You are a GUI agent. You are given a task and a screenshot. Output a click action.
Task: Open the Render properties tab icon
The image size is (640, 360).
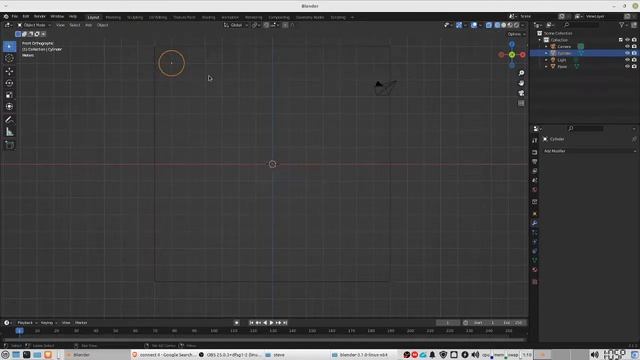coord(534,152)
